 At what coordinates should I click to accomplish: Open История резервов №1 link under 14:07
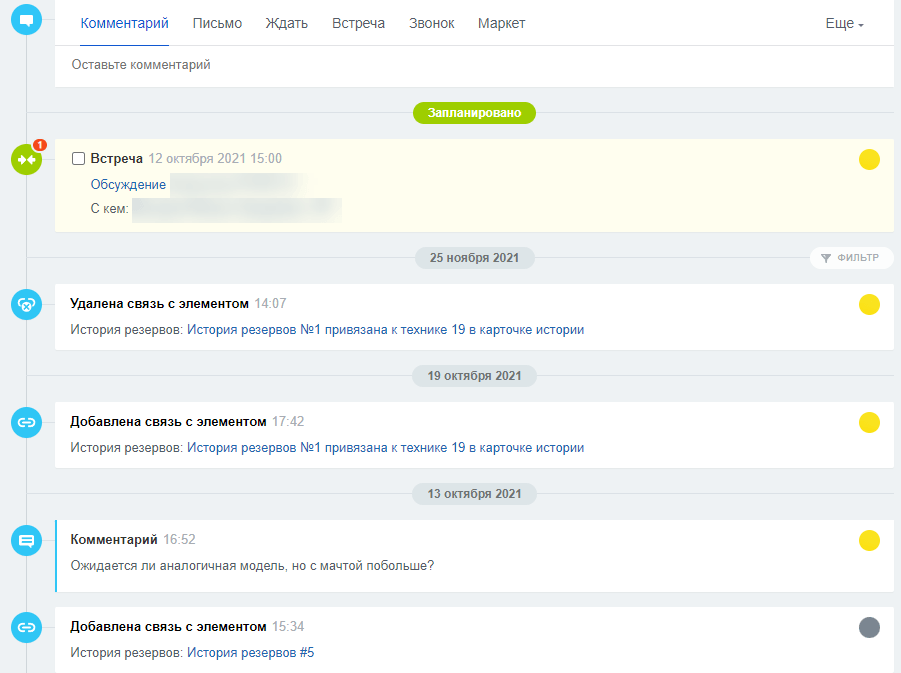[385, 330]
